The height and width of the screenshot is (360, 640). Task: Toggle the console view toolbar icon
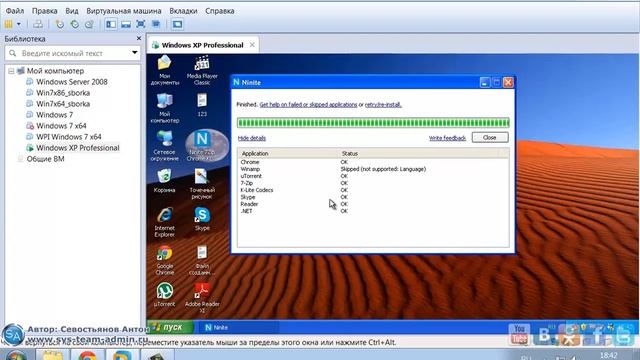click(177, 24)
